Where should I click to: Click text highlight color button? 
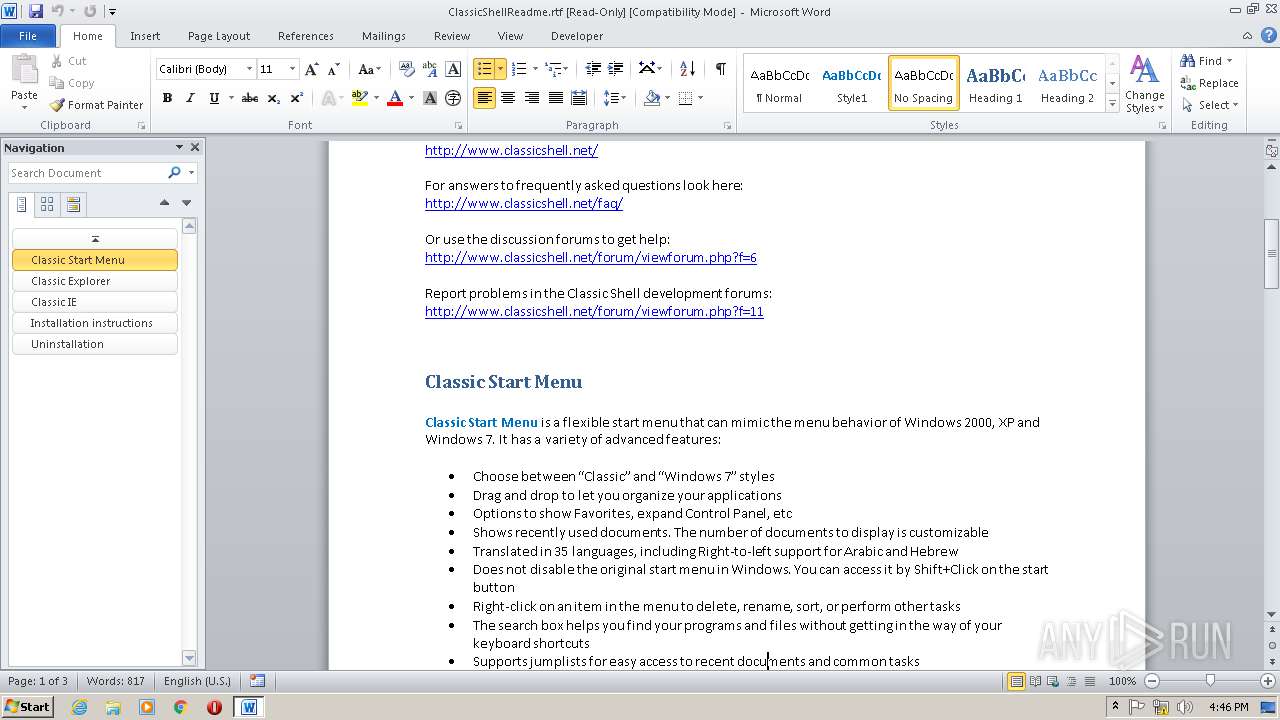point(359,98)
